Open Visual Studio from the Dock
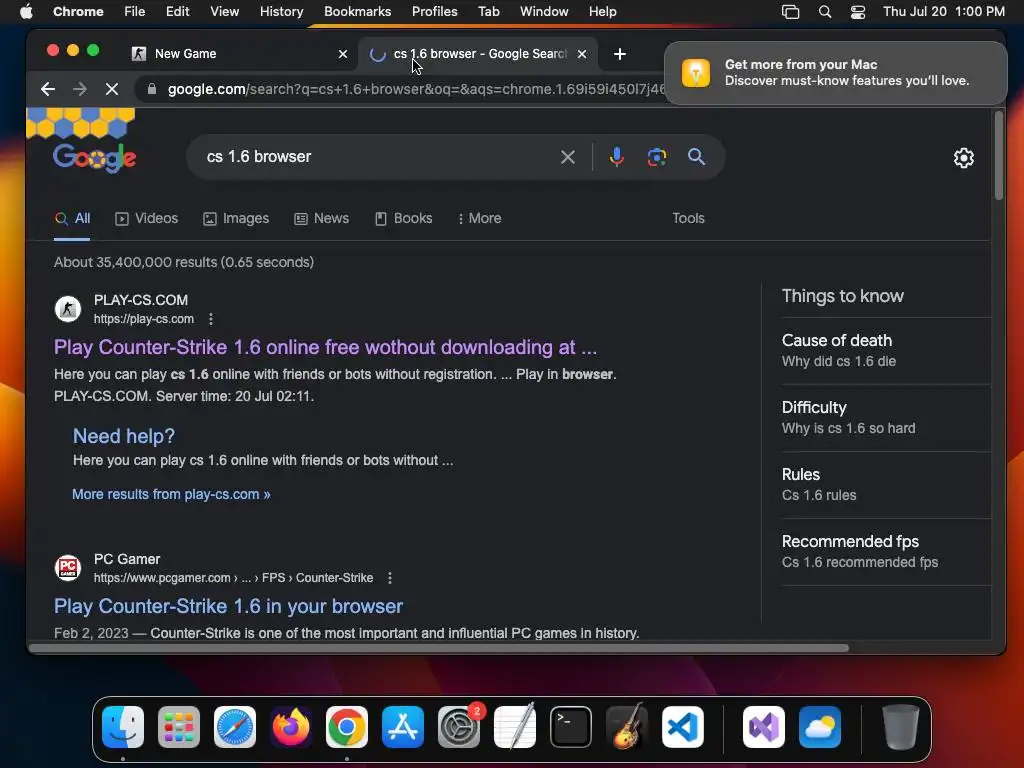This screenshot has width=1024, height=768. click(764, 727)
